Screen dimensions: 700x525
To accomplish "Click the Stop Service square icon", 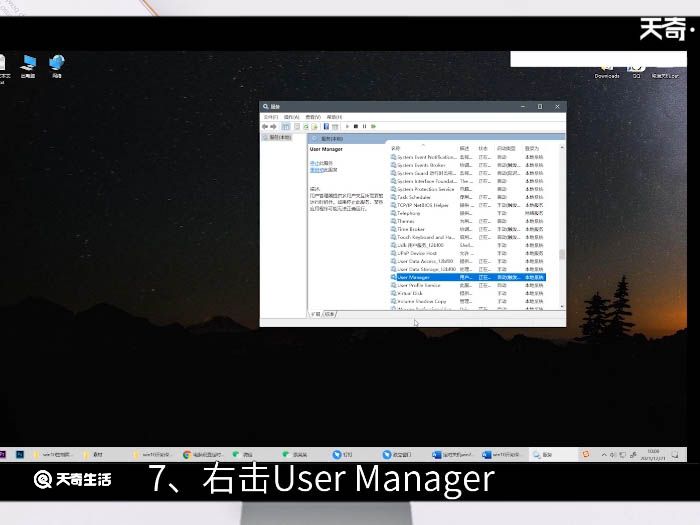I will click(356, 127).
